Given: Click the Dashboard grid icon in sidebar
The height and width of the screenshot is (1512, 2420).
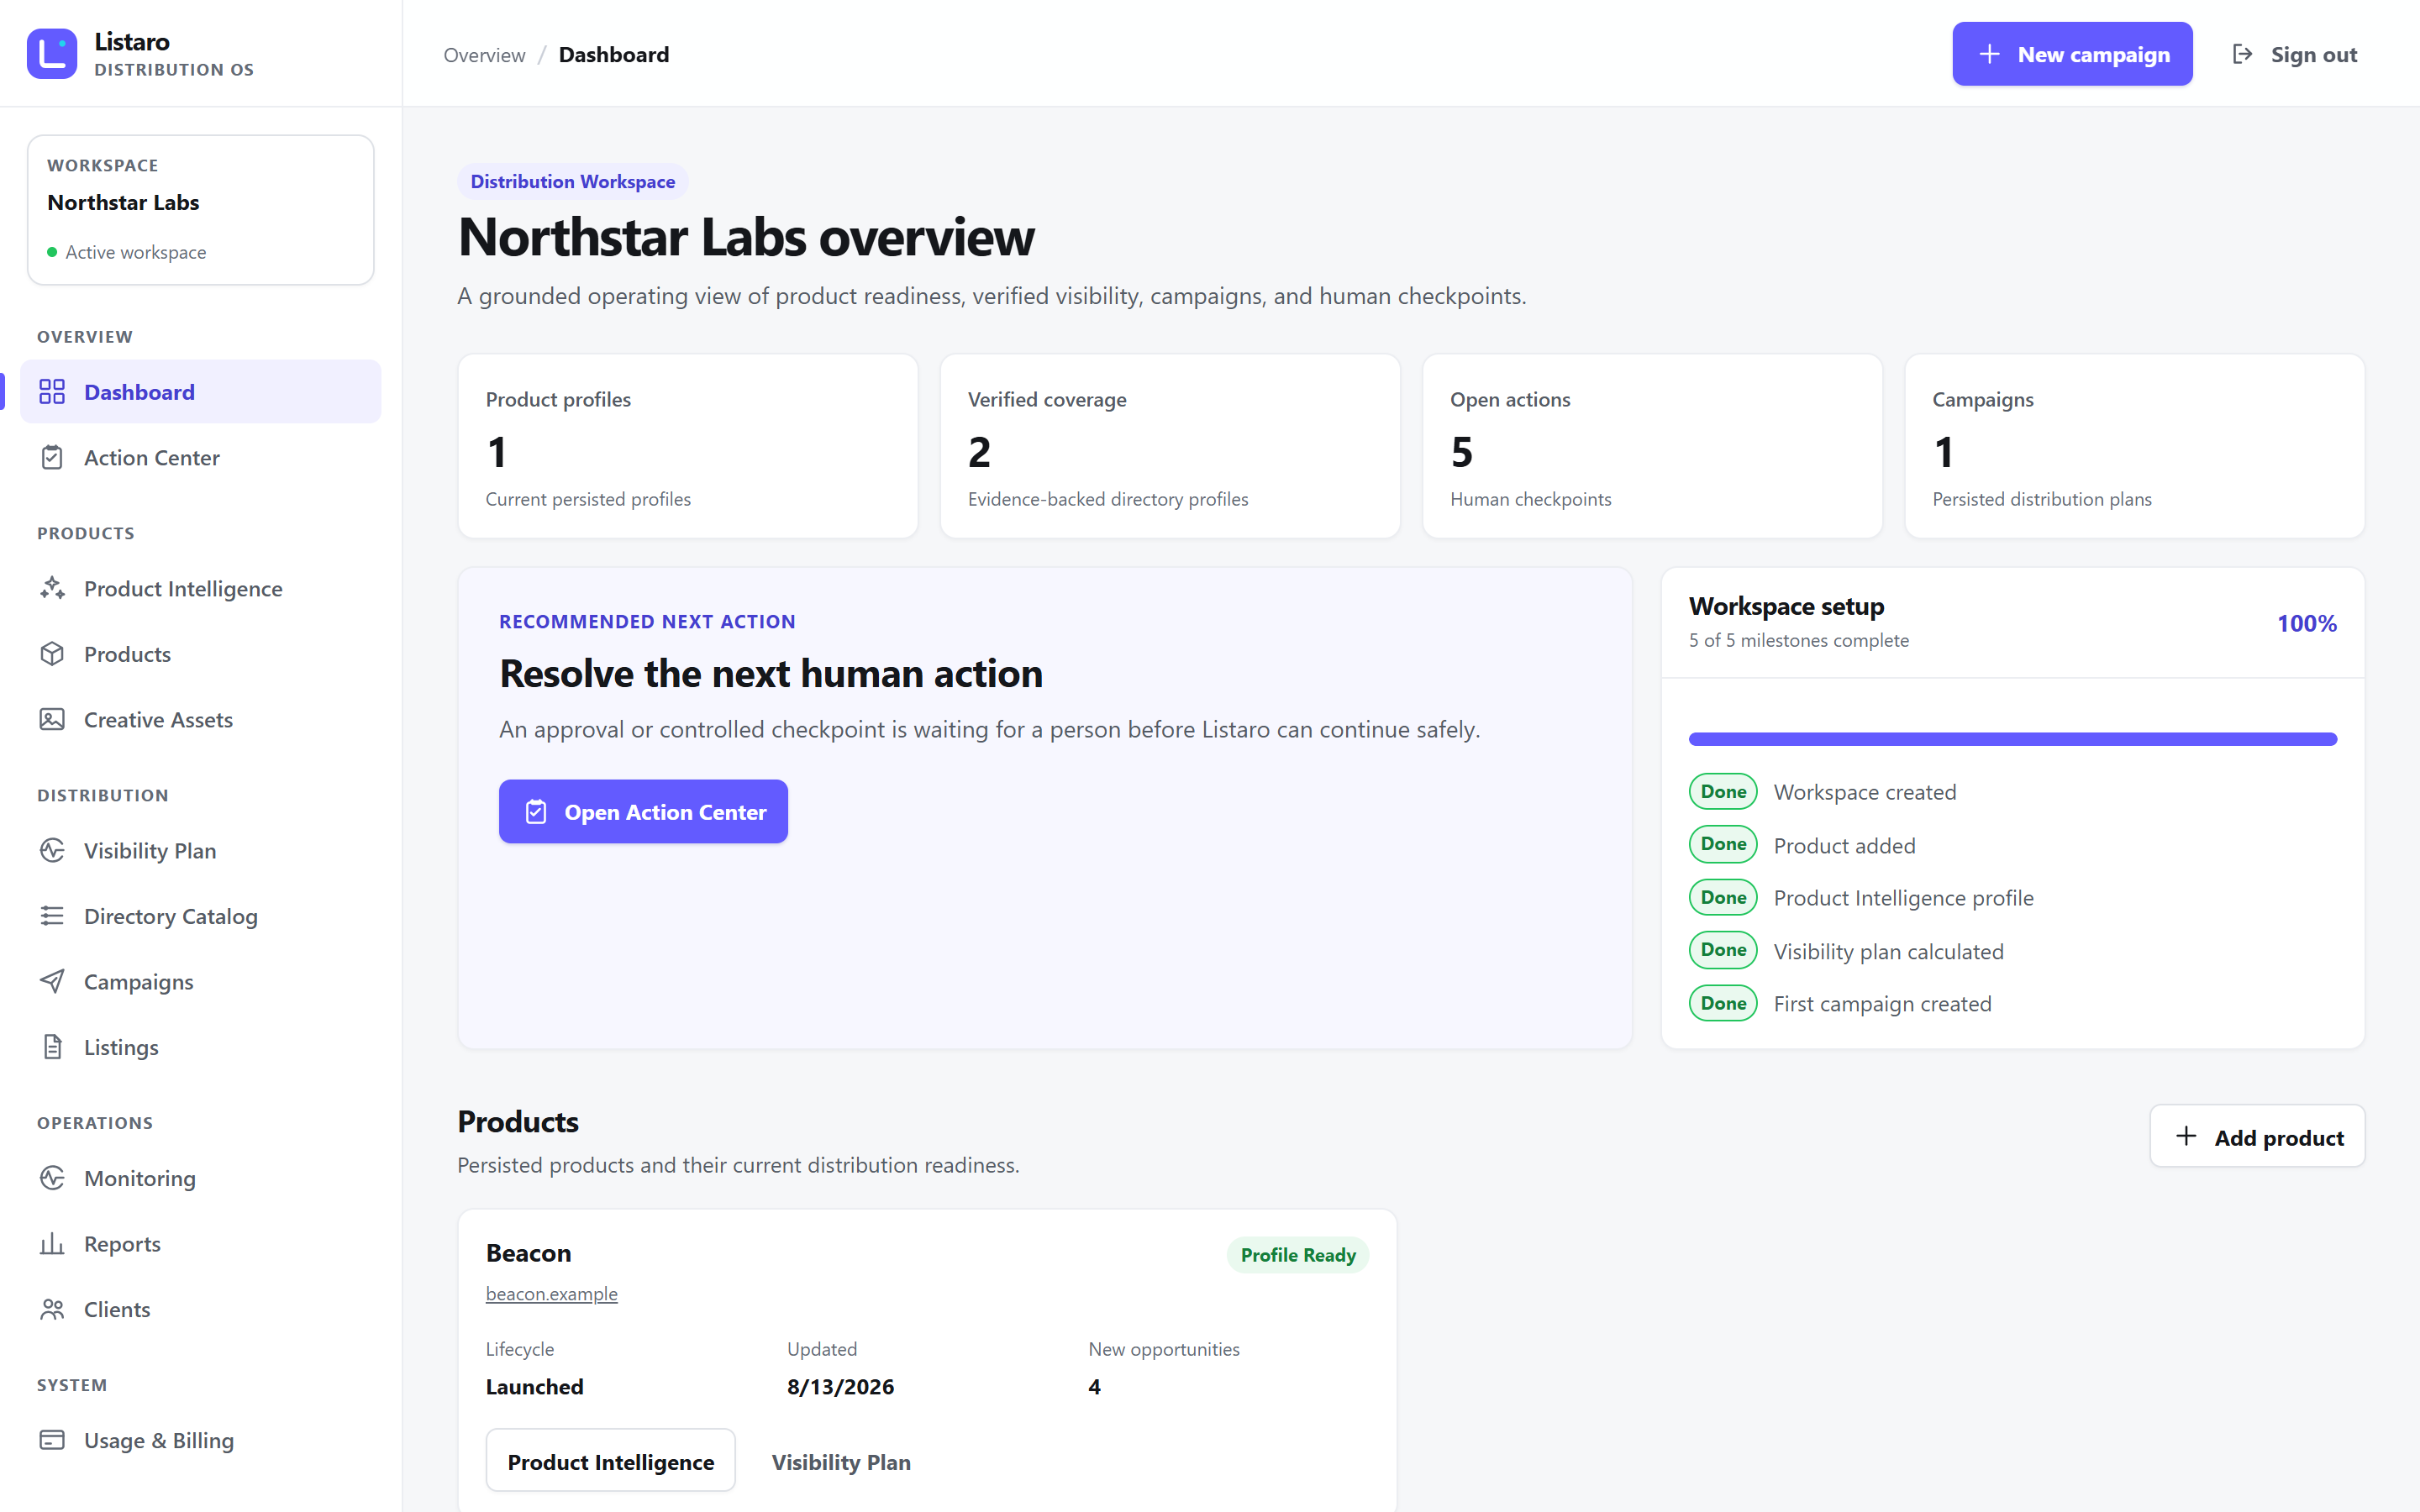Looking at the screenshot, I should [x=52, y=391].
